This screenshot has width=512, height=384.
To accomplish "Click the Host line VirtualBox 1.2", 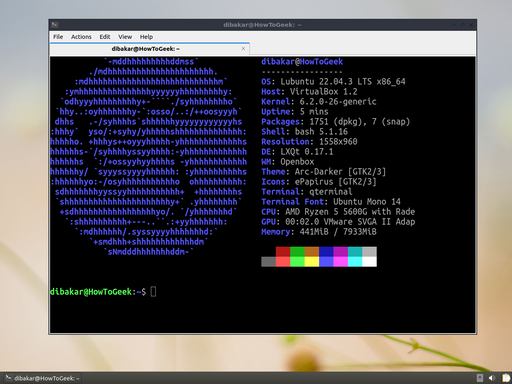I will pyautogui.click(x=309, y=92).
